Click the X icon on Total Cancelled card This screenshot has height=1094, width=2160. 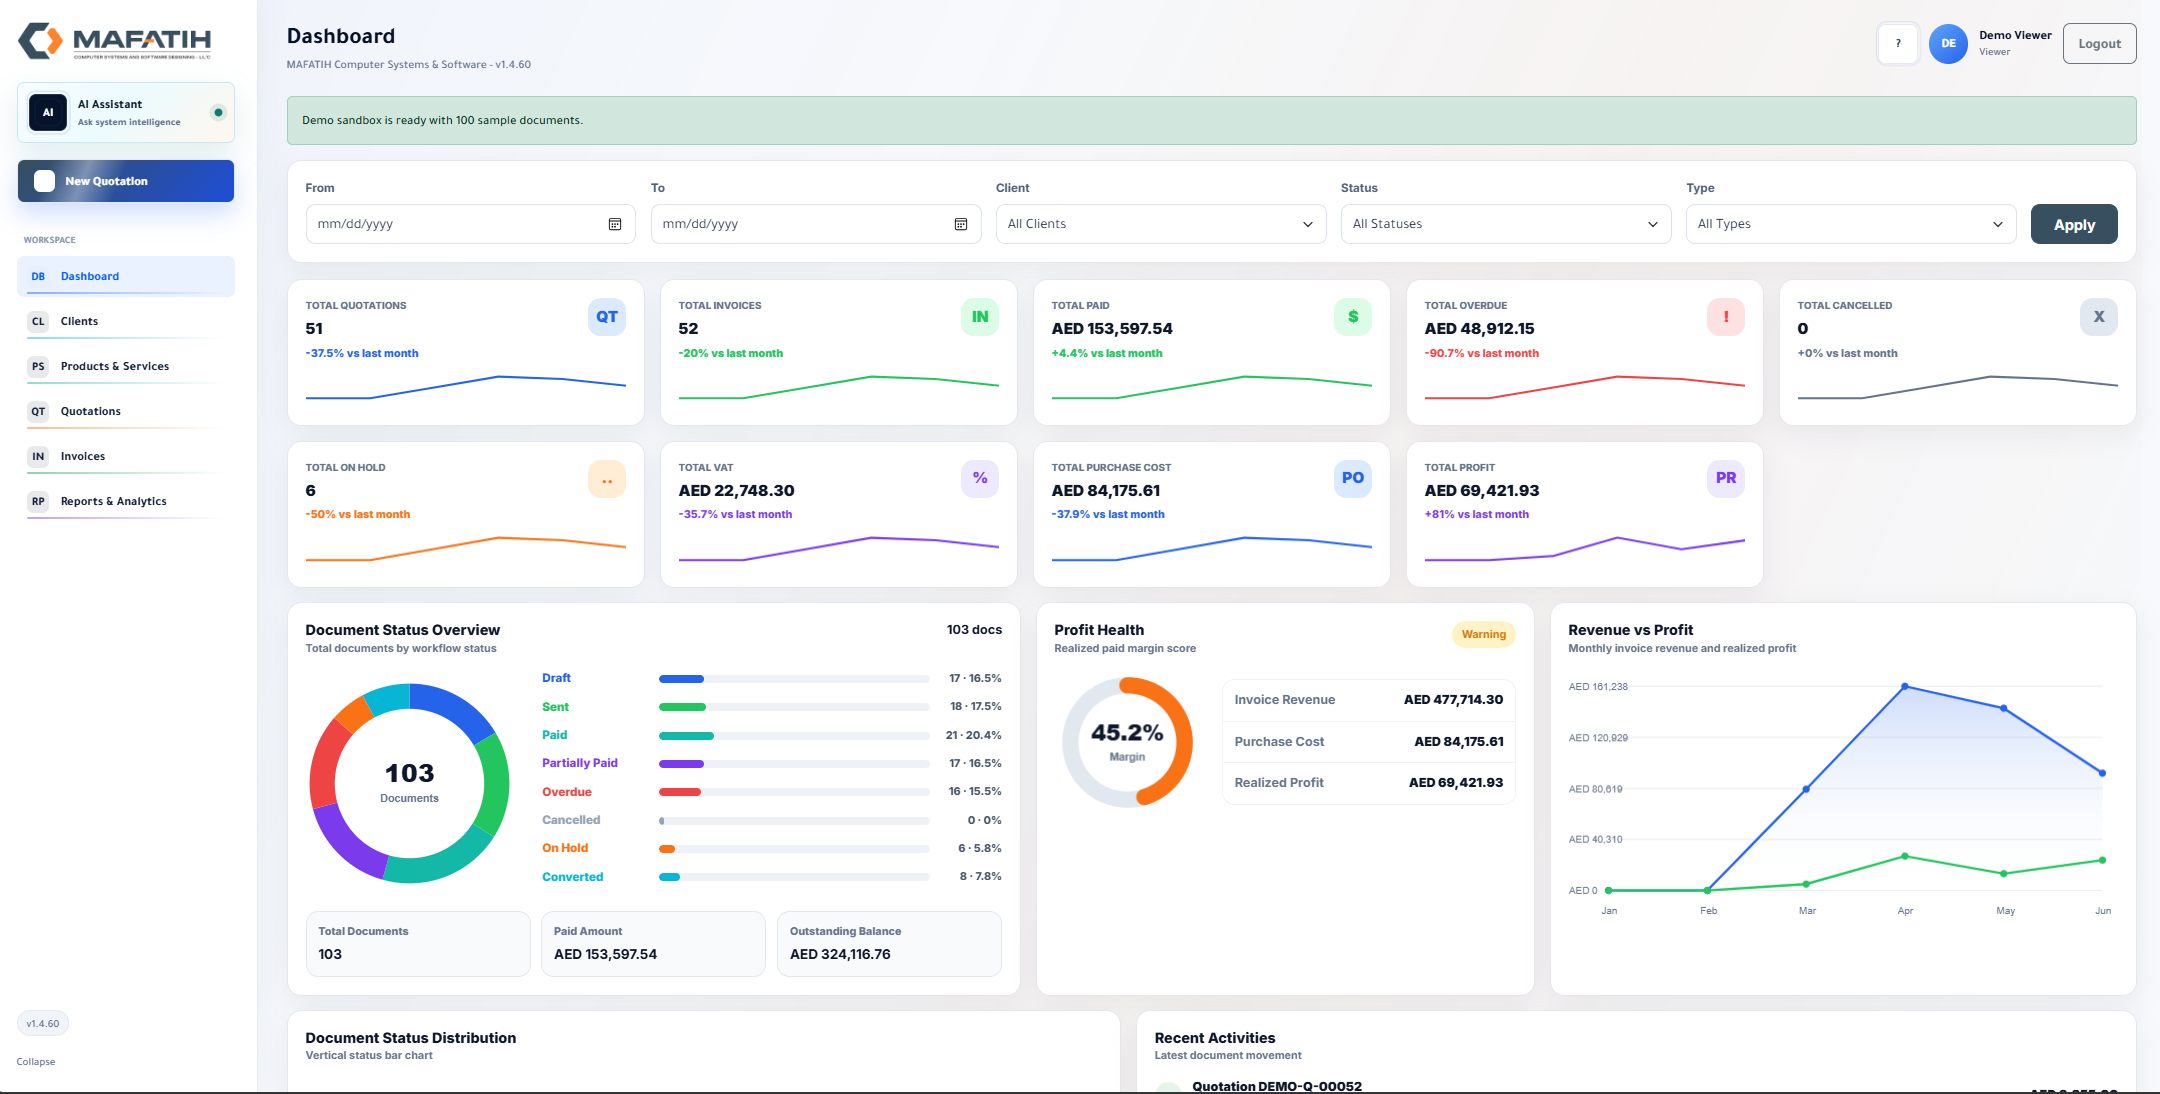(x=2099, y=317)
